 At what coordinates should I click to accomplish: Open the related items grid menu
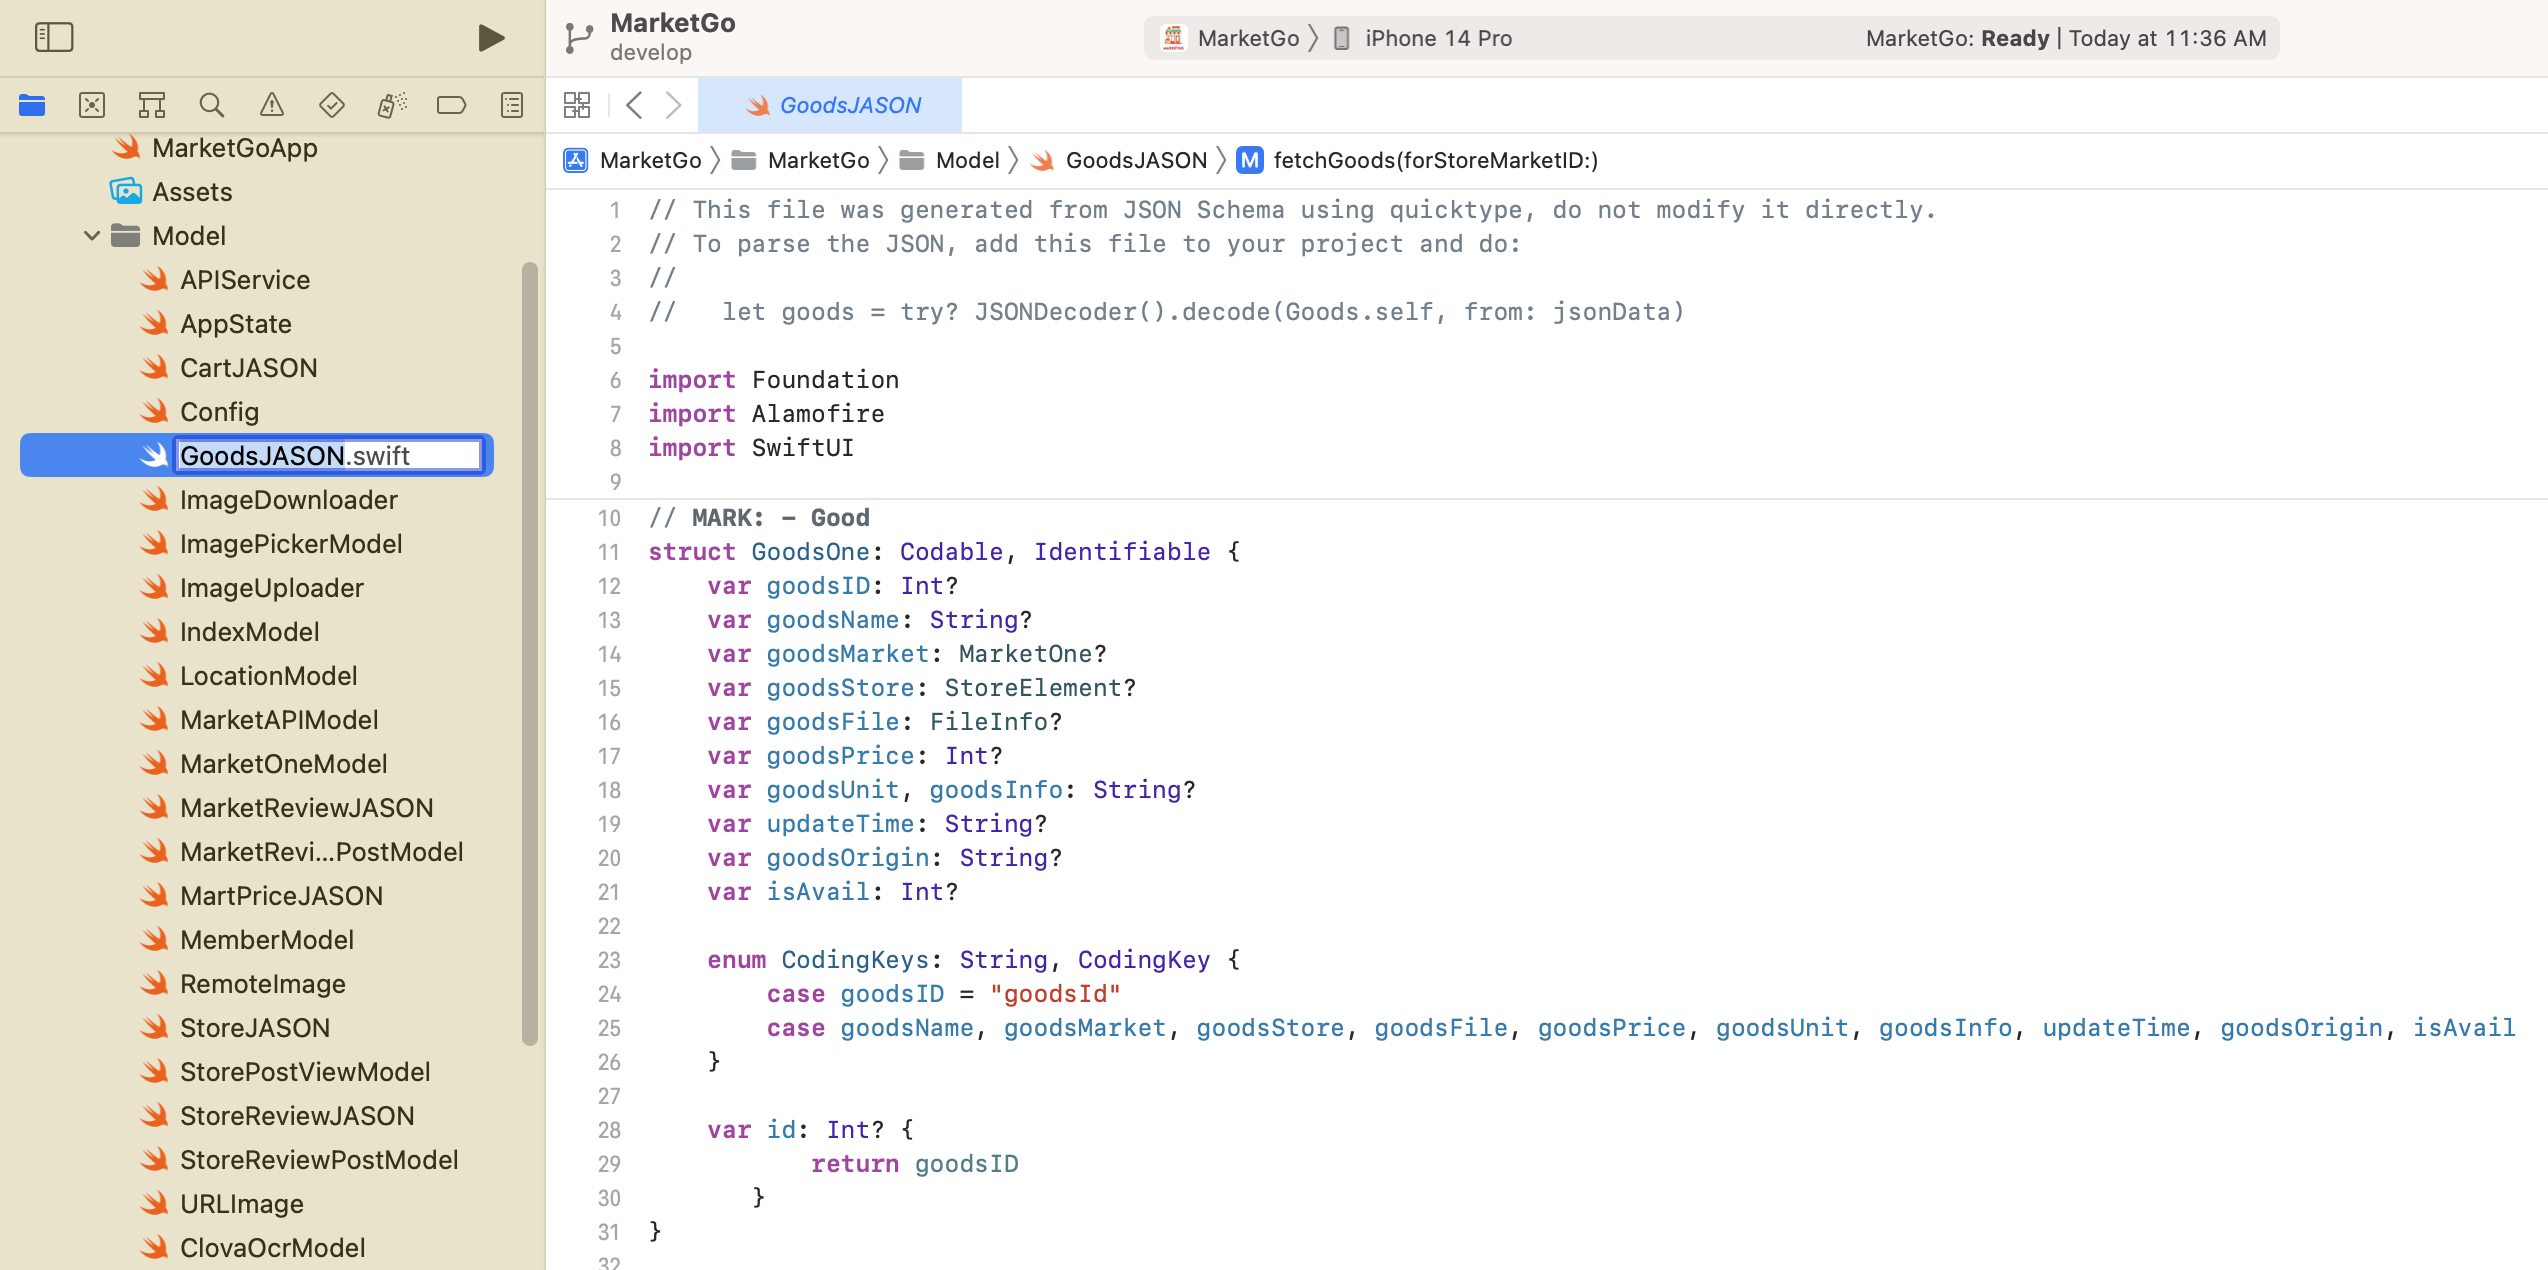click(577, 105)
